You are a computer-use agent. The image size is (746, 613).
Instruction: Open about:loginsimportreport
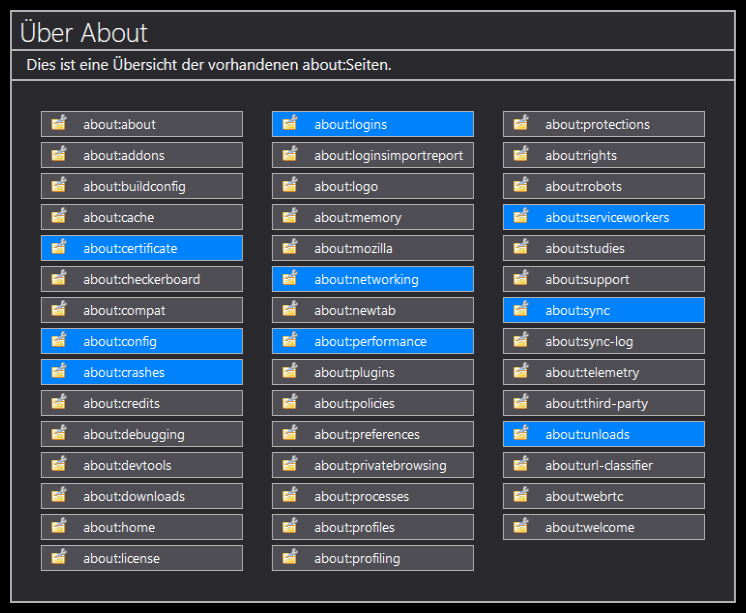coord(373,155)
